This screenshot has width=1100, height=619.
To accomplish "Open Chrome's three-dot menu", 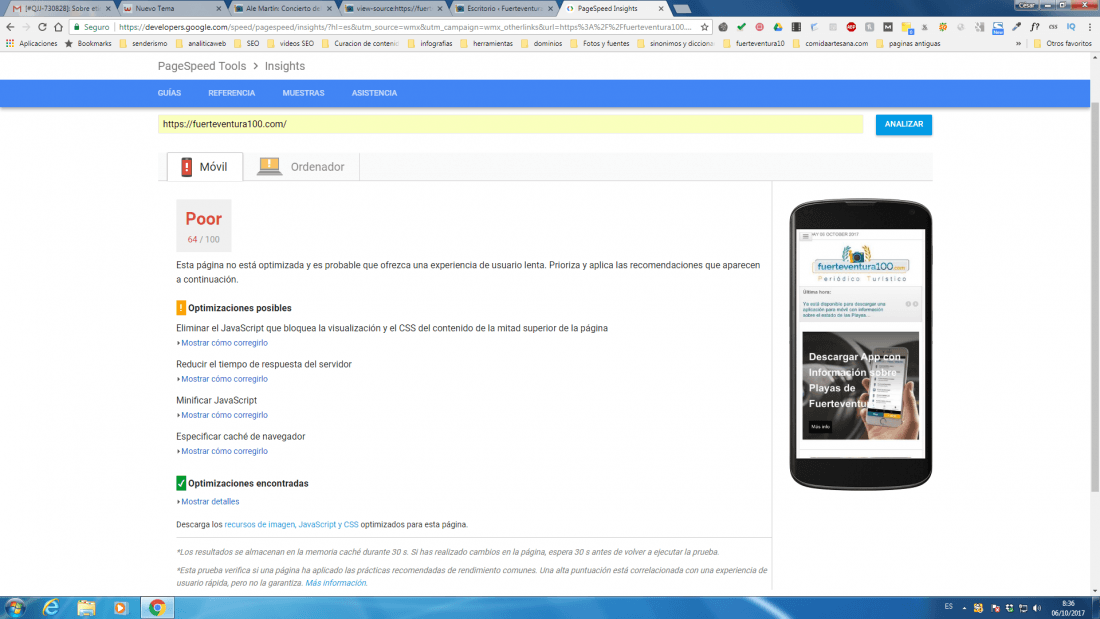I will [x=1089, y=27].
